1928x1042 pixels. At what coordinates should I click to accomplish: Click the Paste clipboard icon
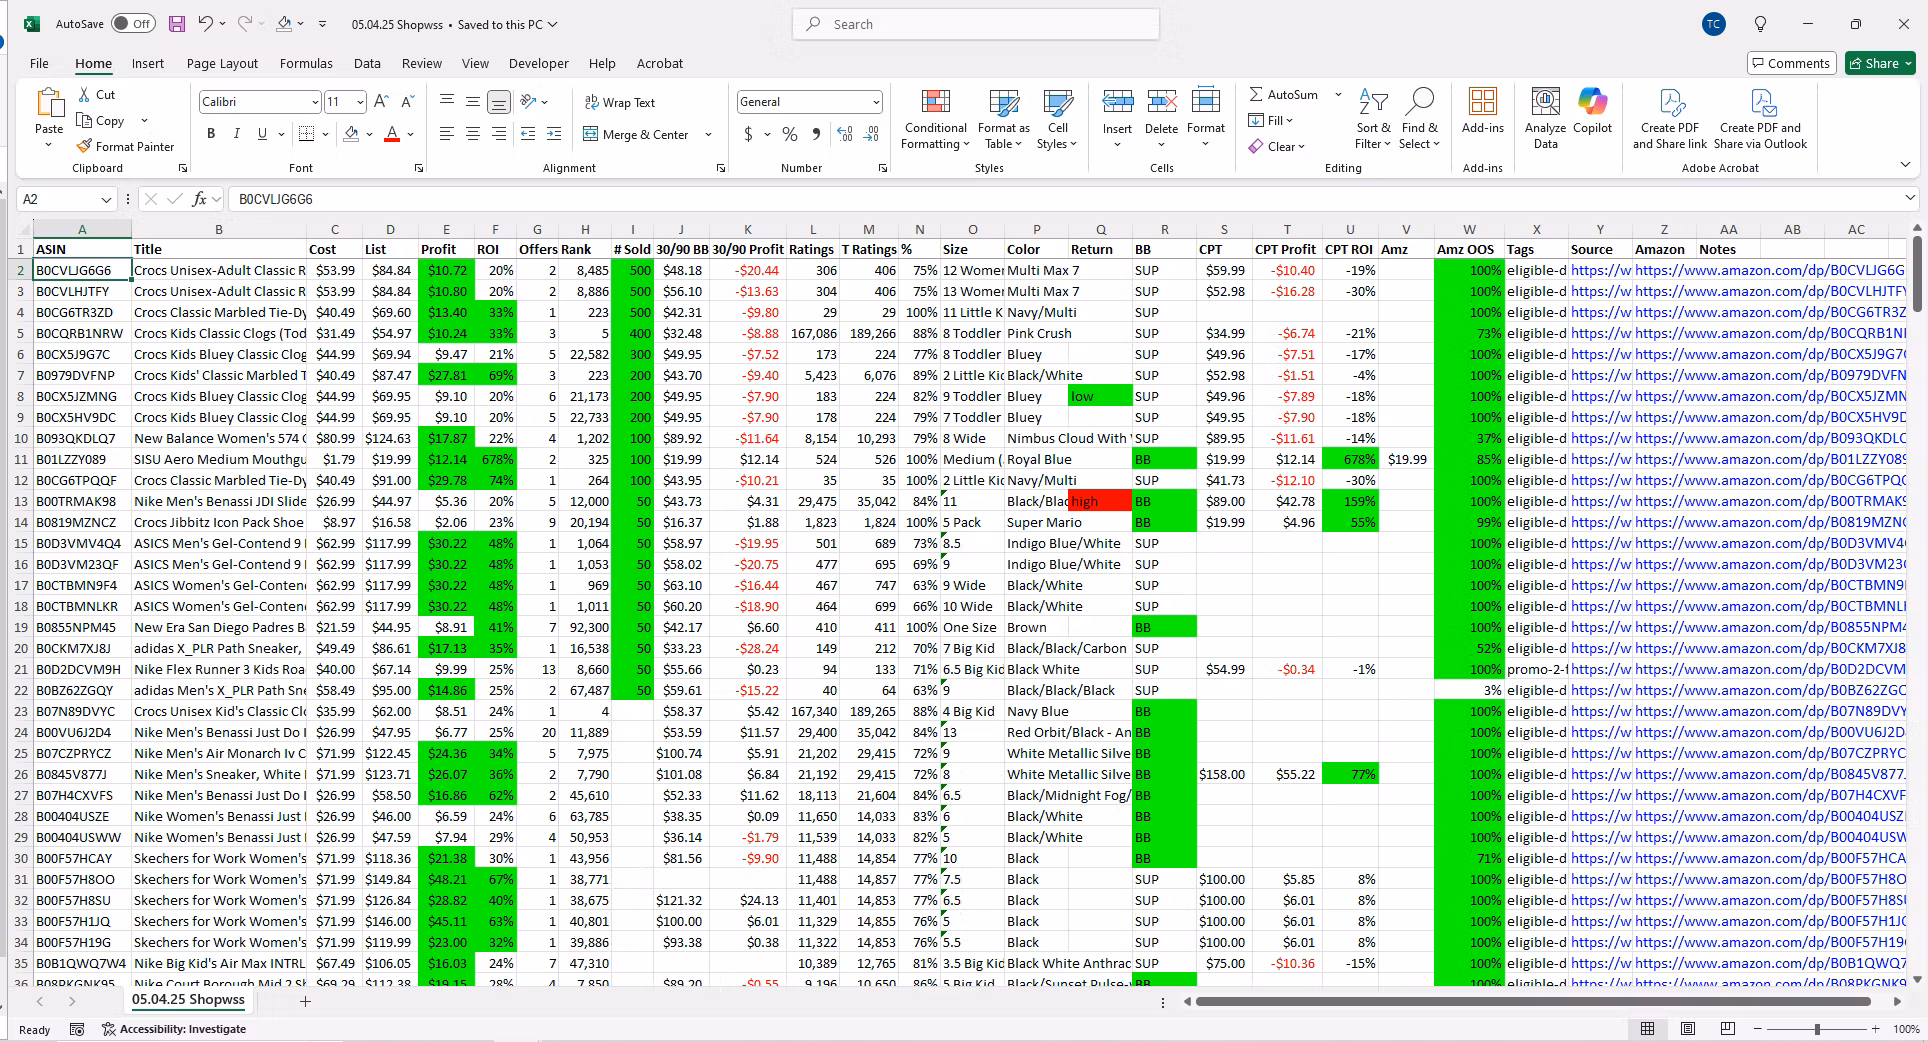pos(49,103)
